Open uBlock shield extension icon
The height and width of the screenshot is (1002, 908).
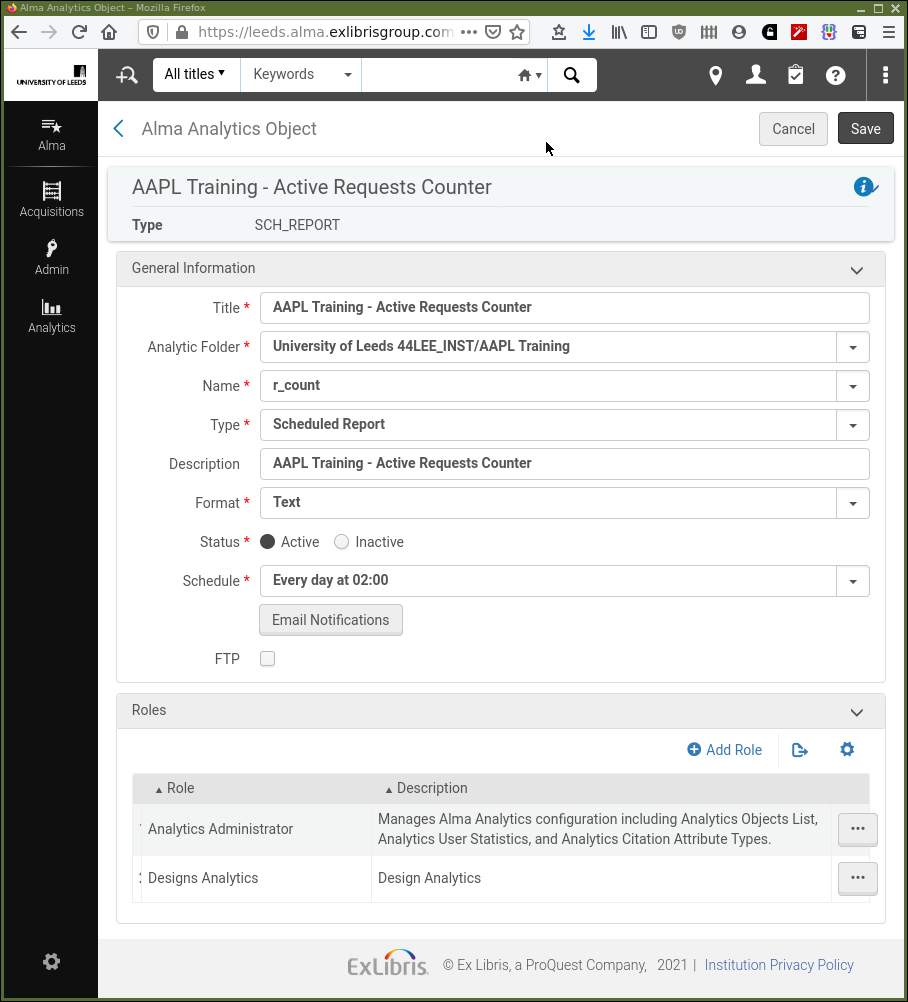(x=679, y=32)
